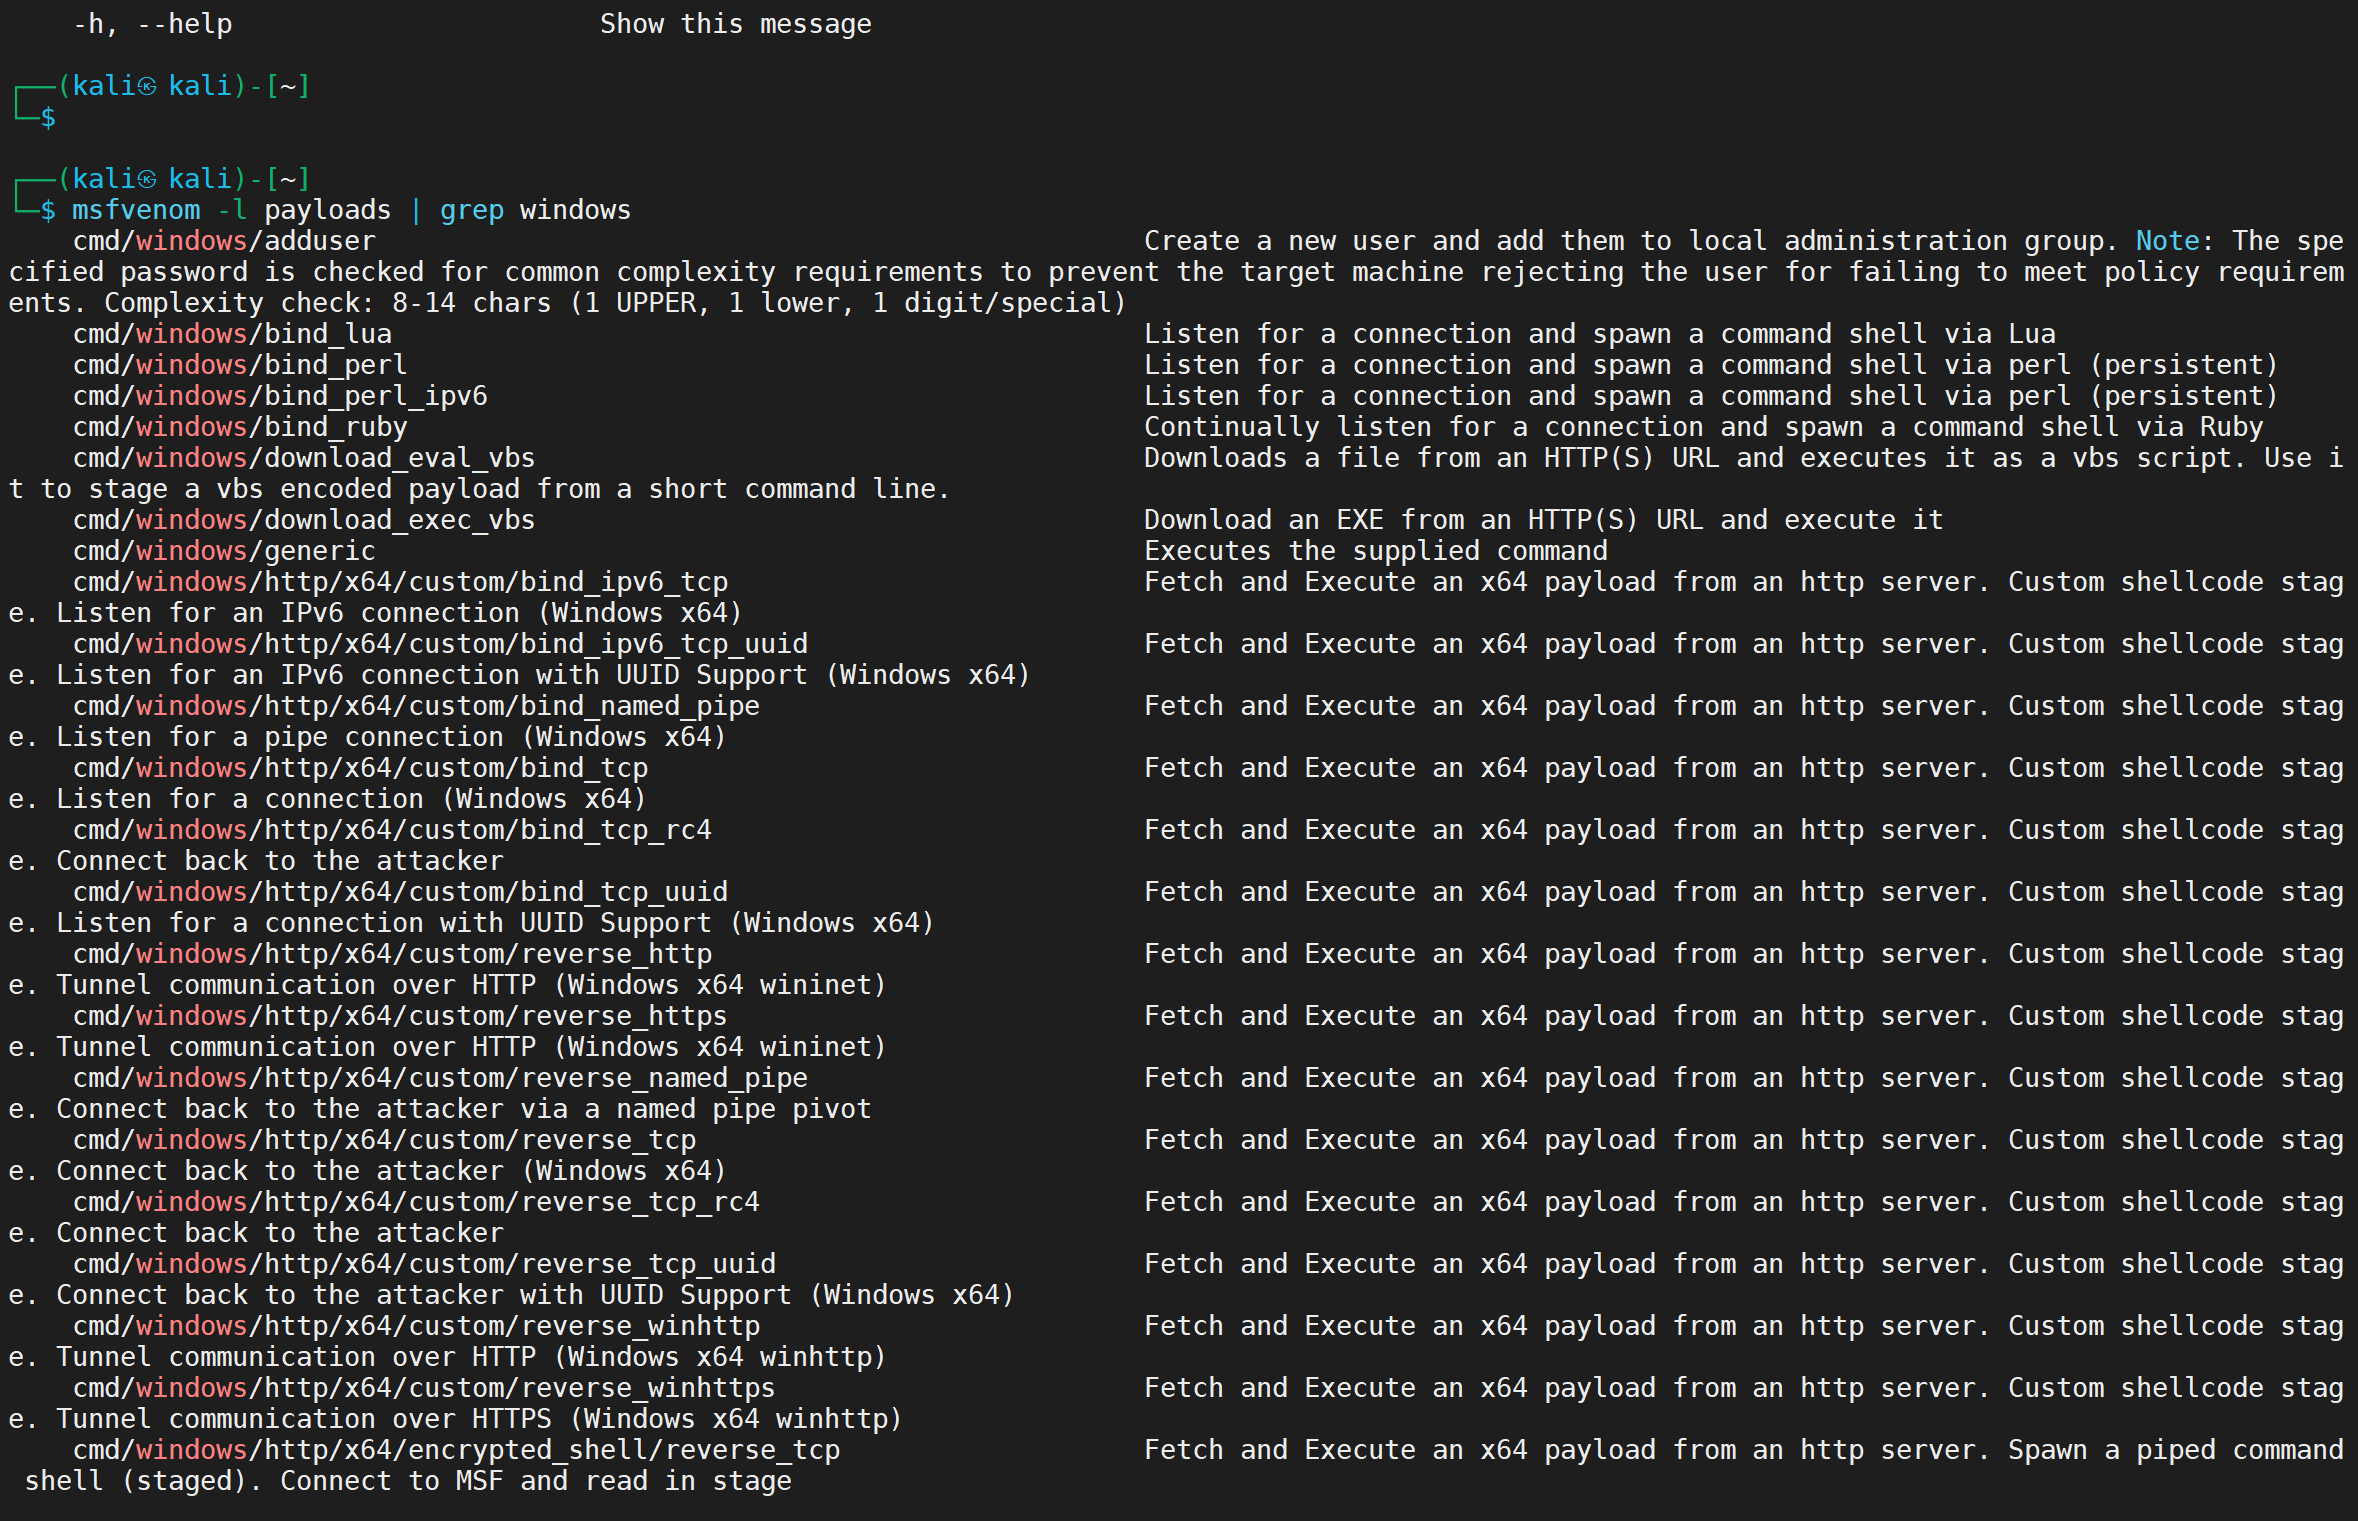
Task: Click the cmd/windows/bind_perl_ipv6 payload entry
Action: pyautogui.click(x=280, y=396)
